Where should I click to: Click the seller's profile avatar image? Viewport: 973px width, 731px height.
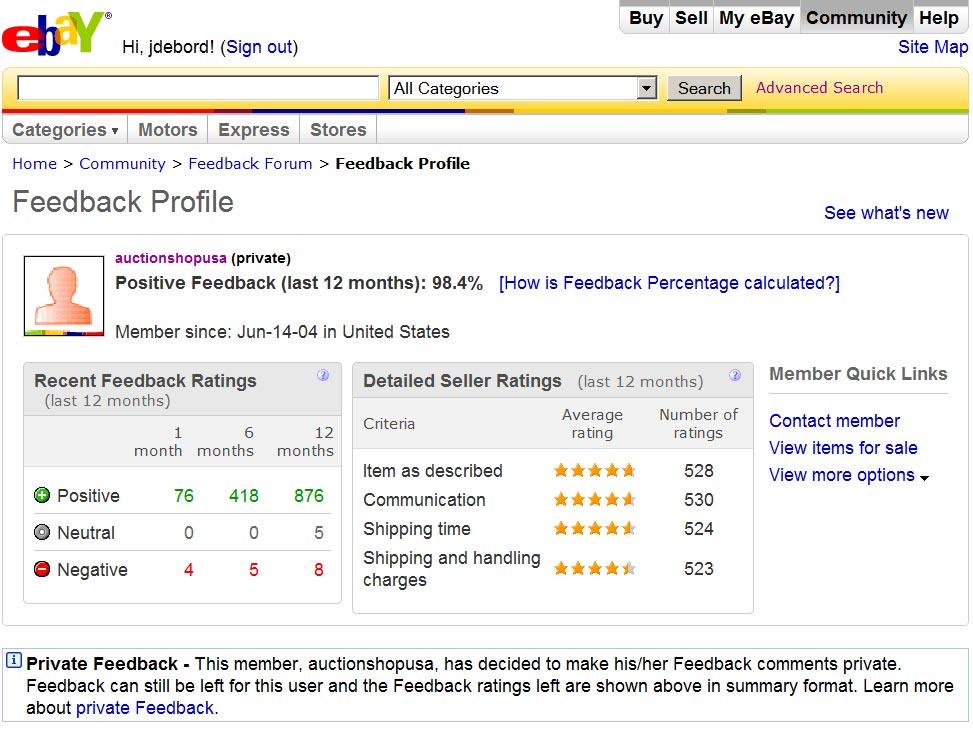[x=64, y=295]
